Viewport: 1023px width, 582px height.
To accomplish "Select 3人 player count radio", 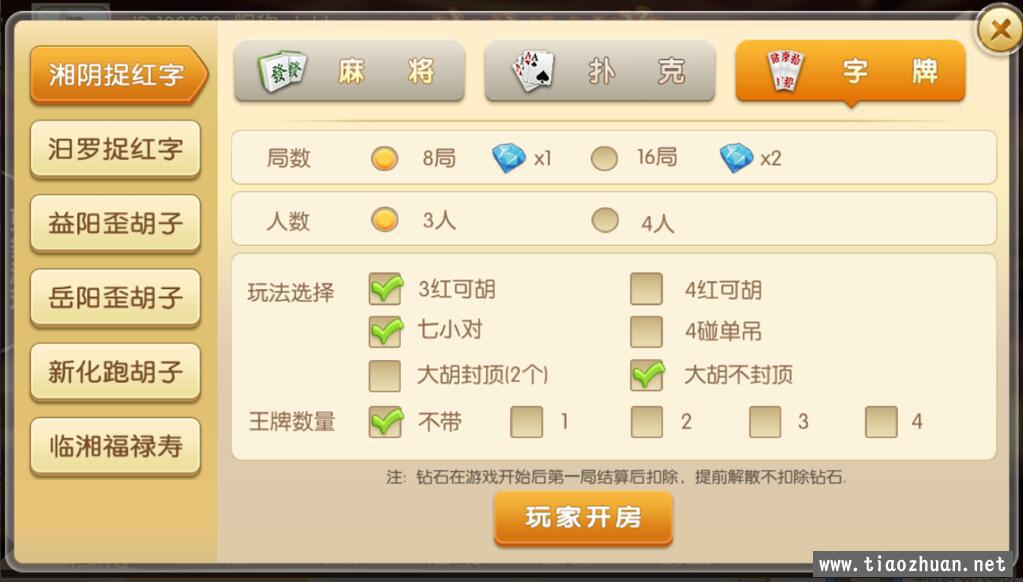I will pyautogui.click(x=384, y=221).
